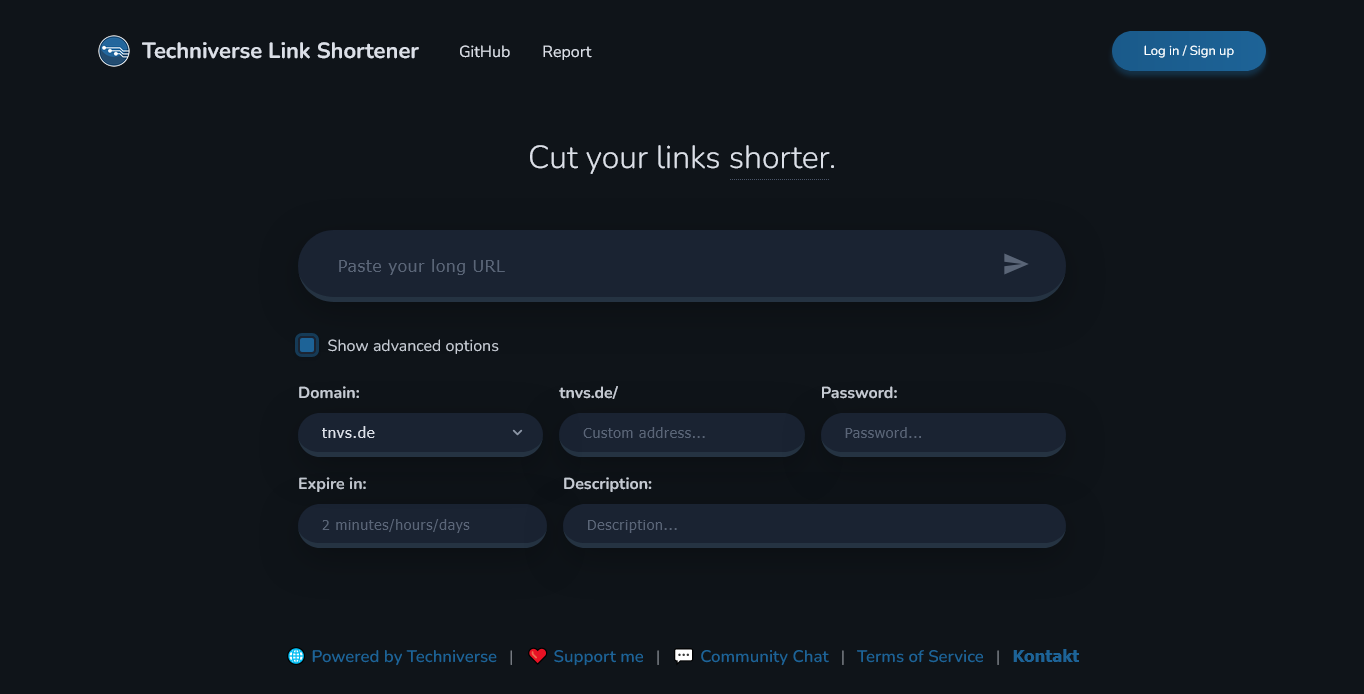This screenshot has width=1364, height=694.
Task: Click the Log in / Sign up button
Action: coord(1189,51)
